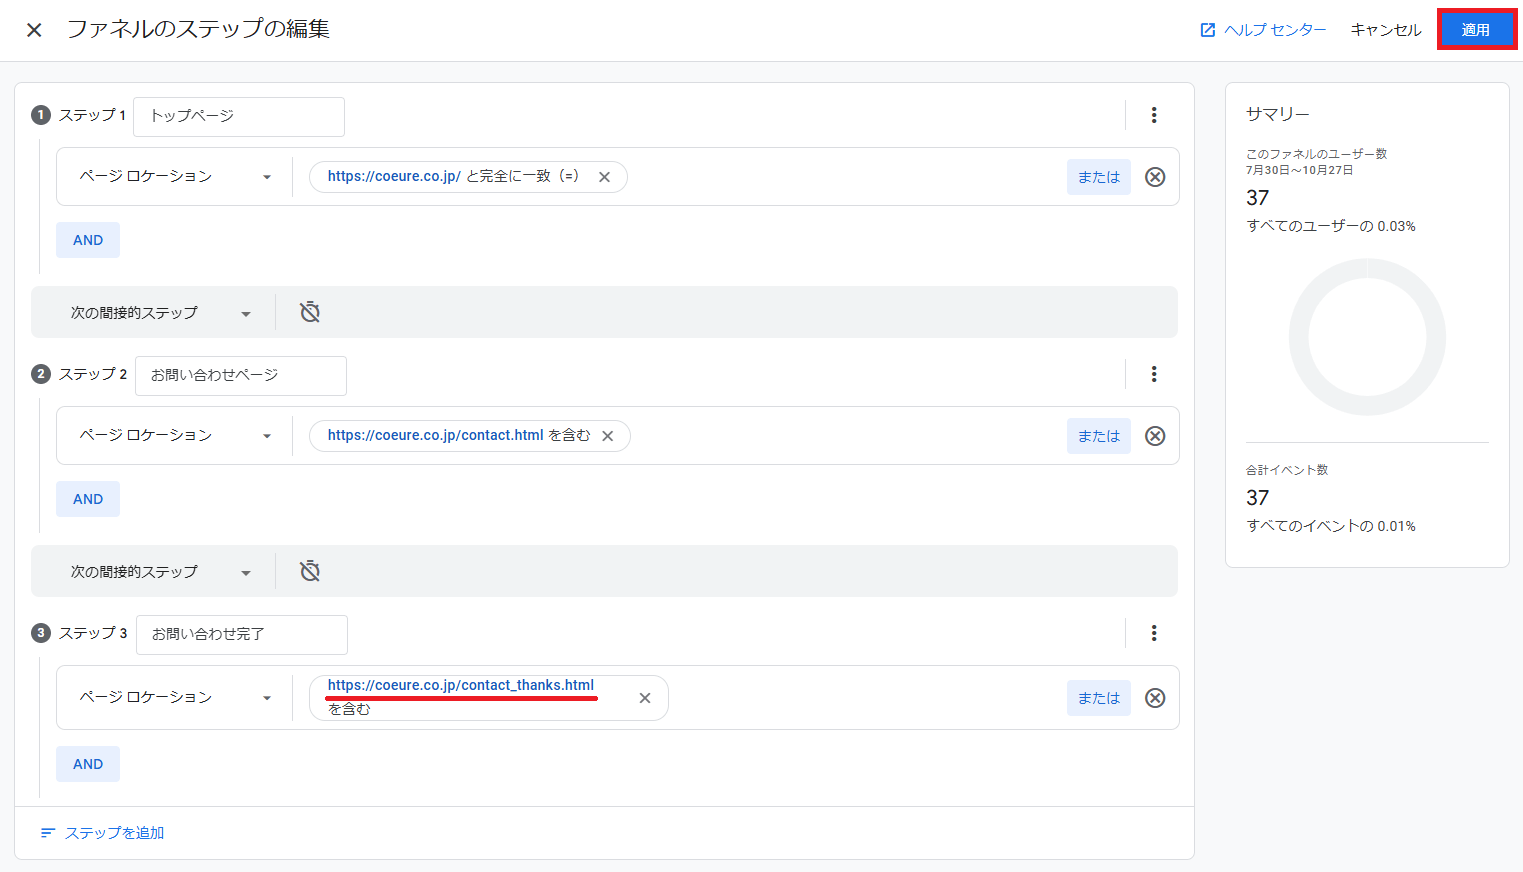Viewport: 1523px width, 872px height.
Task: Click ステップを追加 to add a step
Action: (x=103, y=833)
